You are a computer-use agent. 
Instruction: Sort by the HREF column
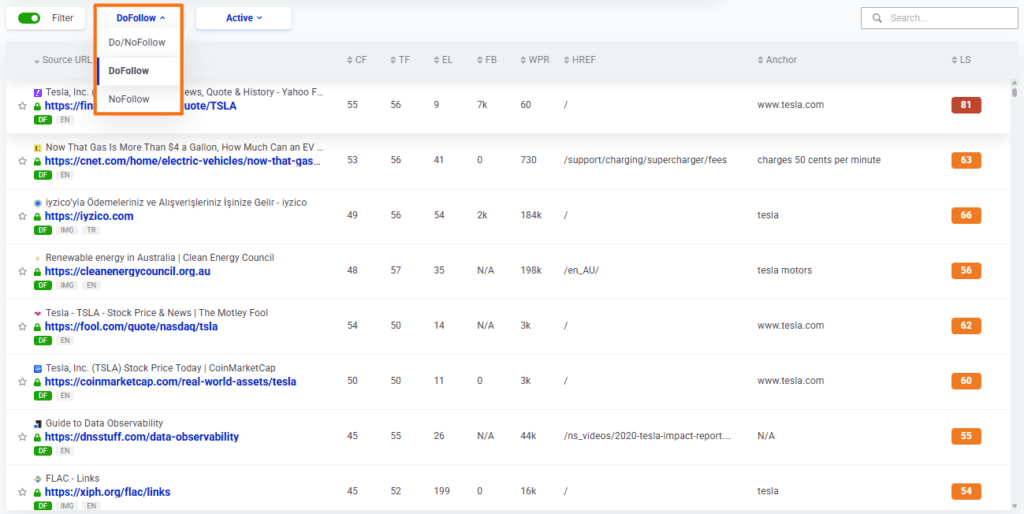coord(579,60)
